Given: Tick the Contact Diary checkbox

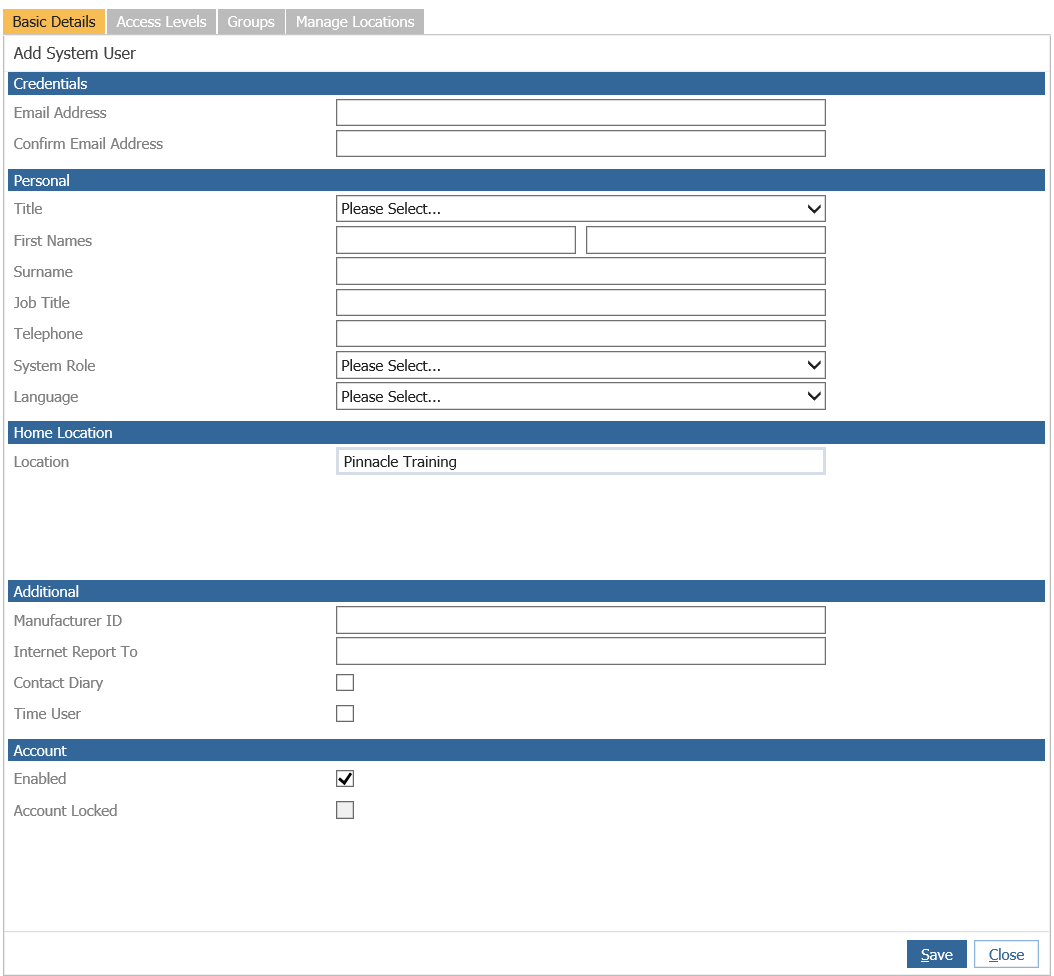Looking at the screenshot, I should pyautogui.click(x=345, y=683).
